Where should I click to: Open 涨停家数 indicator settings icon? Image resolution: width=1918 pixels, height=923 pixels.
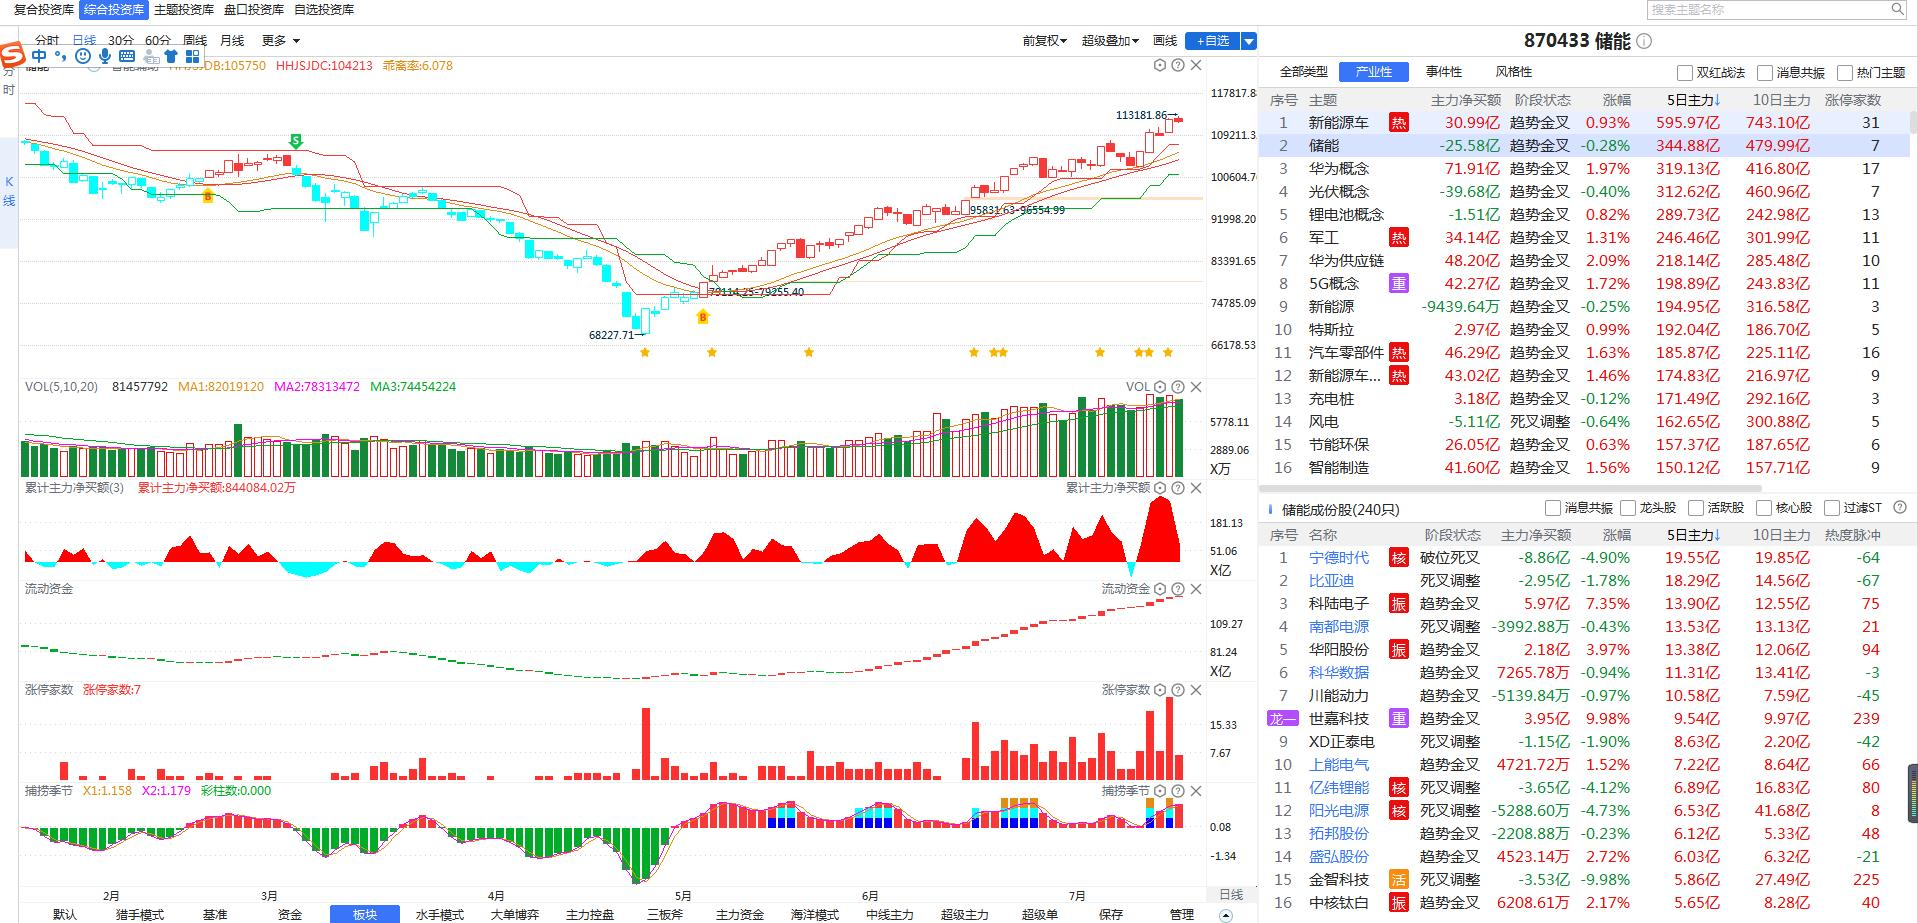click(x=1160, y=690)
